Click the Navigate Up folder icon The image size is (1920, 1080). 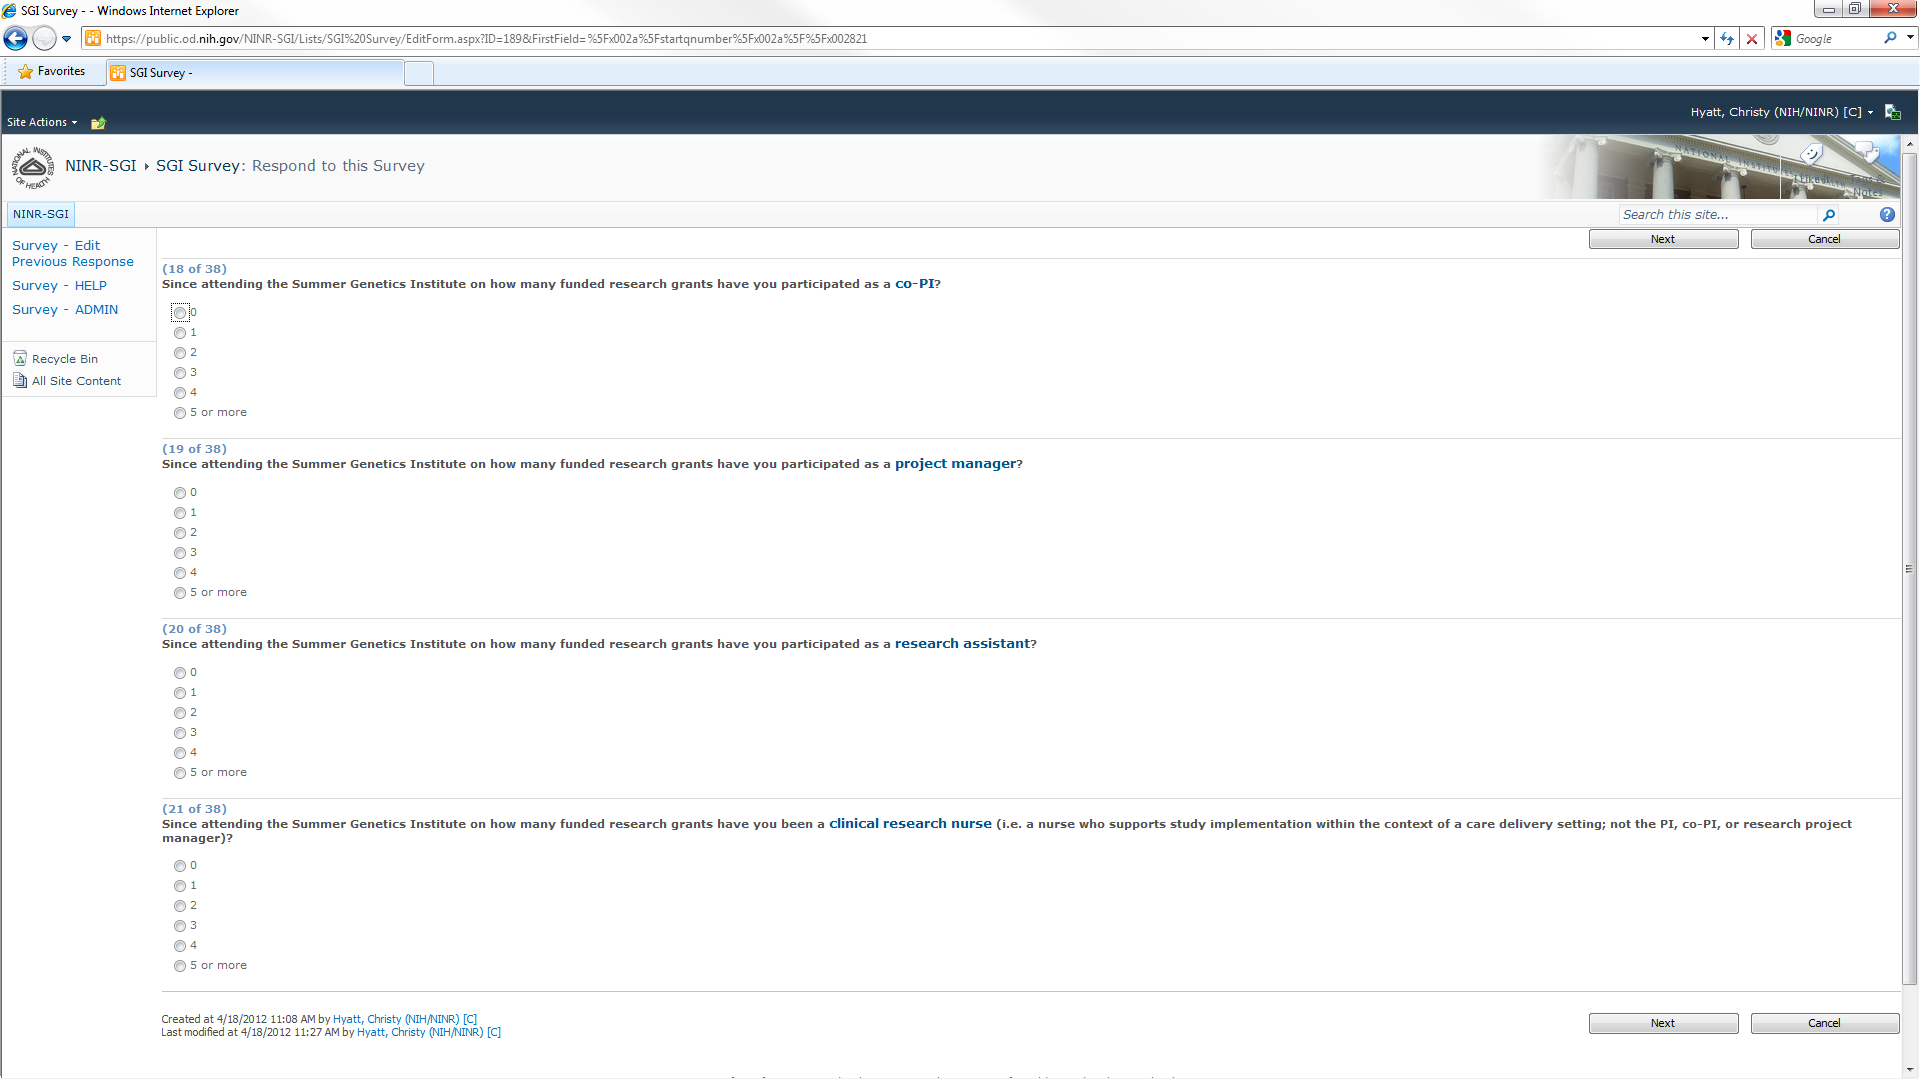tap(98, 123)
